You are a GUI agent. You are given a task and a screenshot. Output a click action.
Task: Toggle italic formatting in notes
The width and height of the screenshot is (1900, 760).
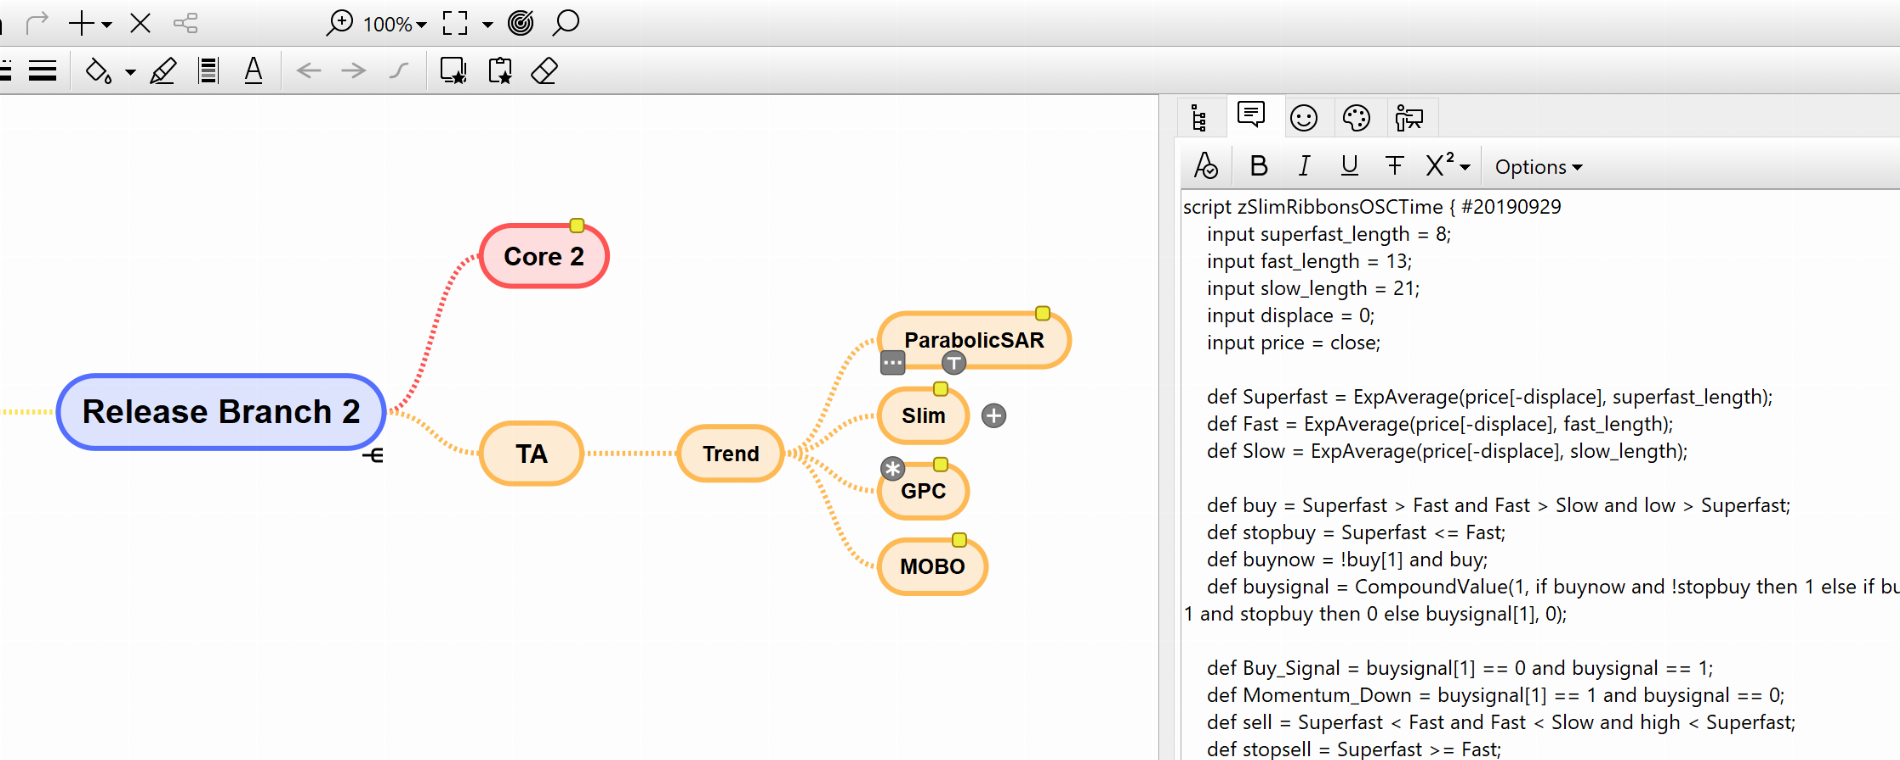(x=1304, y=166)
